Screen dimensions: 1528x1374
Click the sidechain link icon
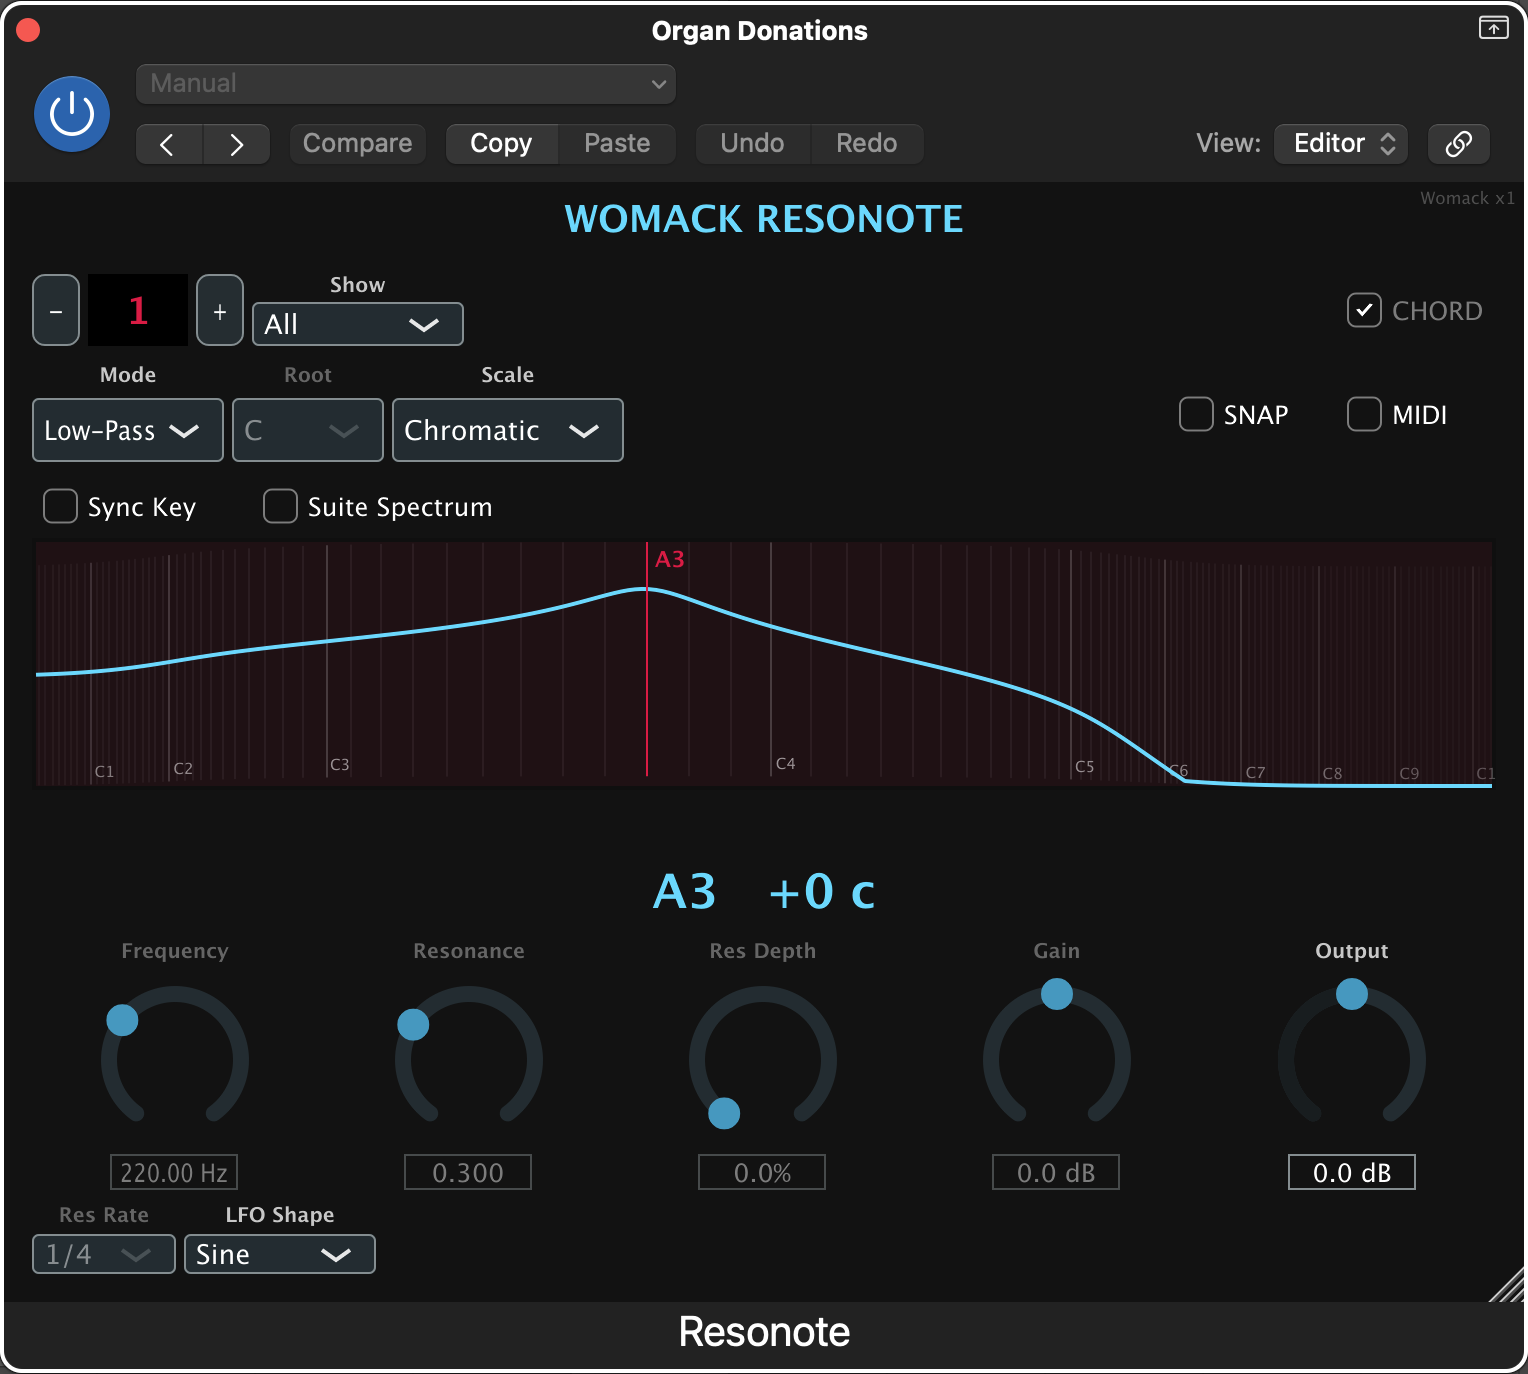tap(1459, 144)
